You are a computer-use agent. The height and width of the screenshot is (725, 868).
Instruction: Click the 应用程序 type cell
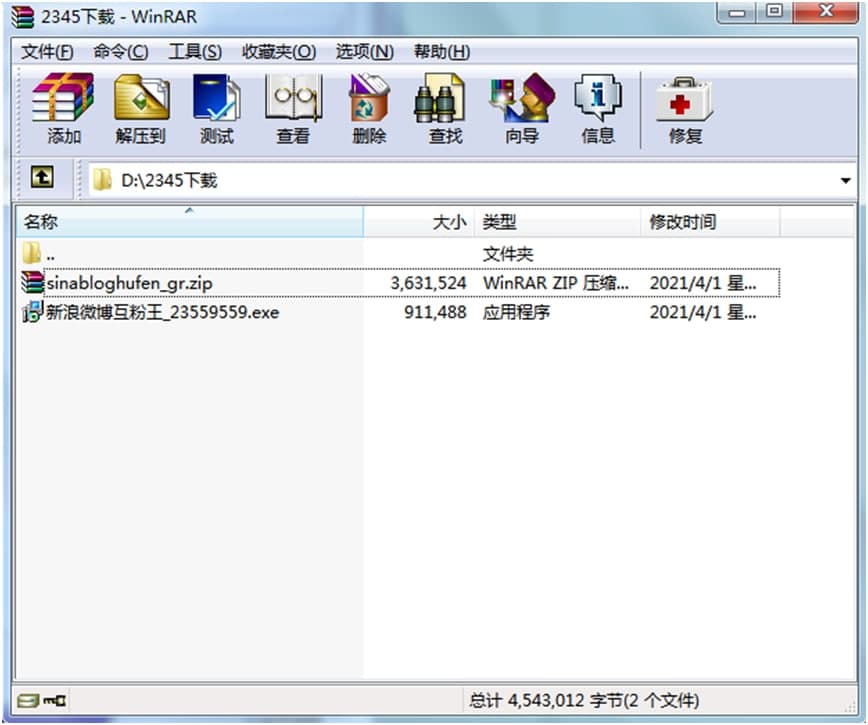[516, 312]
